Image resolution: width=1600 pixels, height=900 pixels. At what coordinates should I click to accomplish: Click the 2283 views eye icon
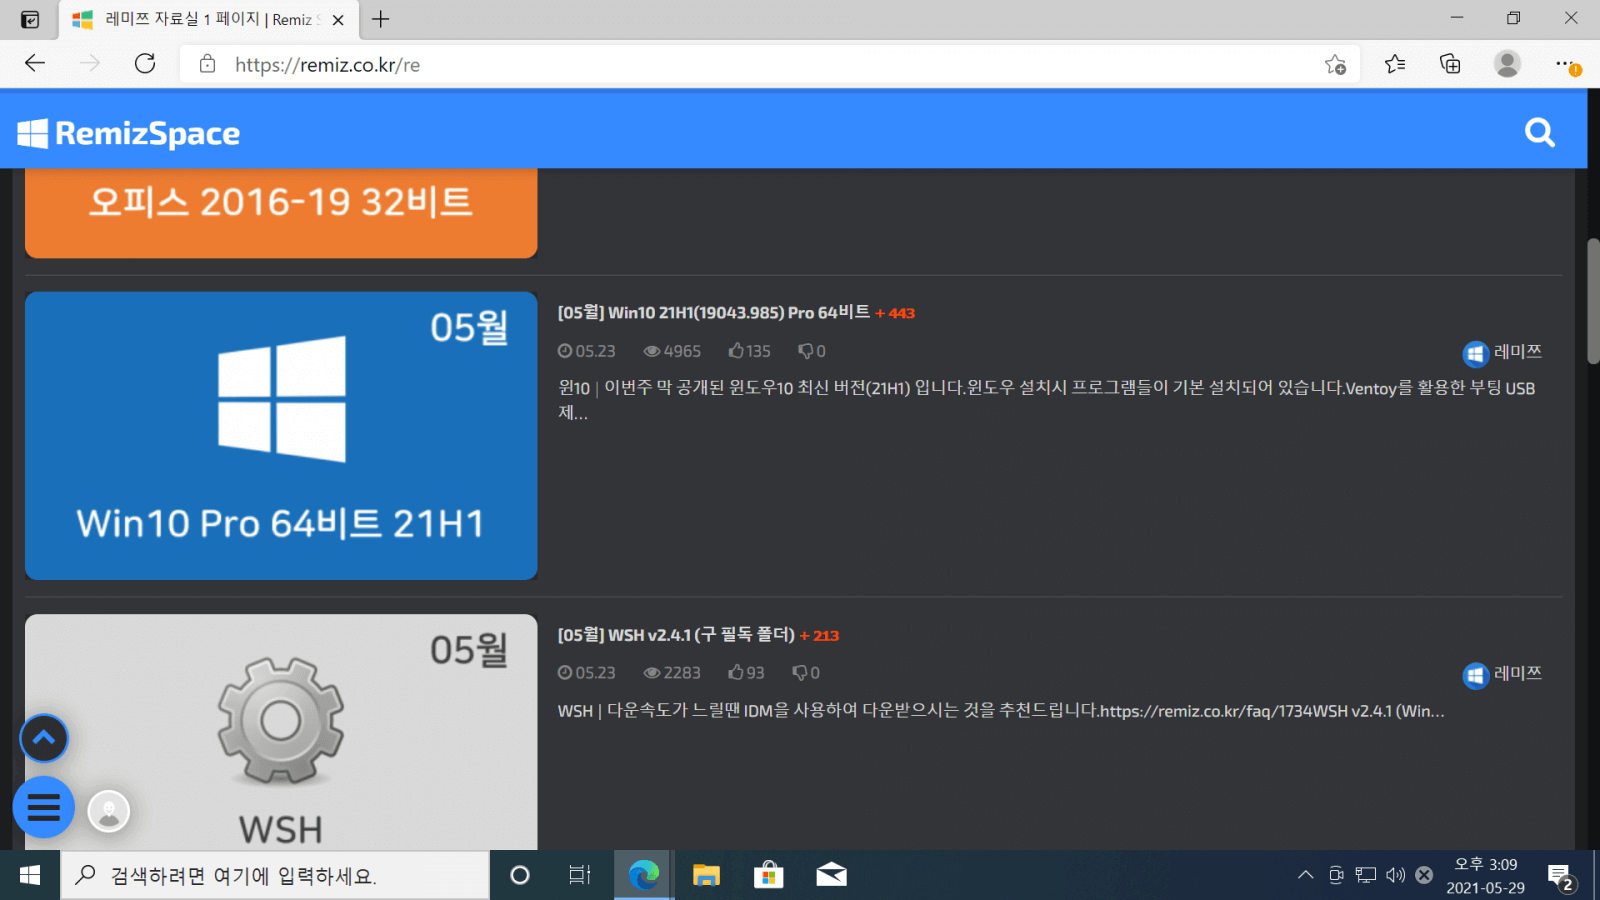652,673
